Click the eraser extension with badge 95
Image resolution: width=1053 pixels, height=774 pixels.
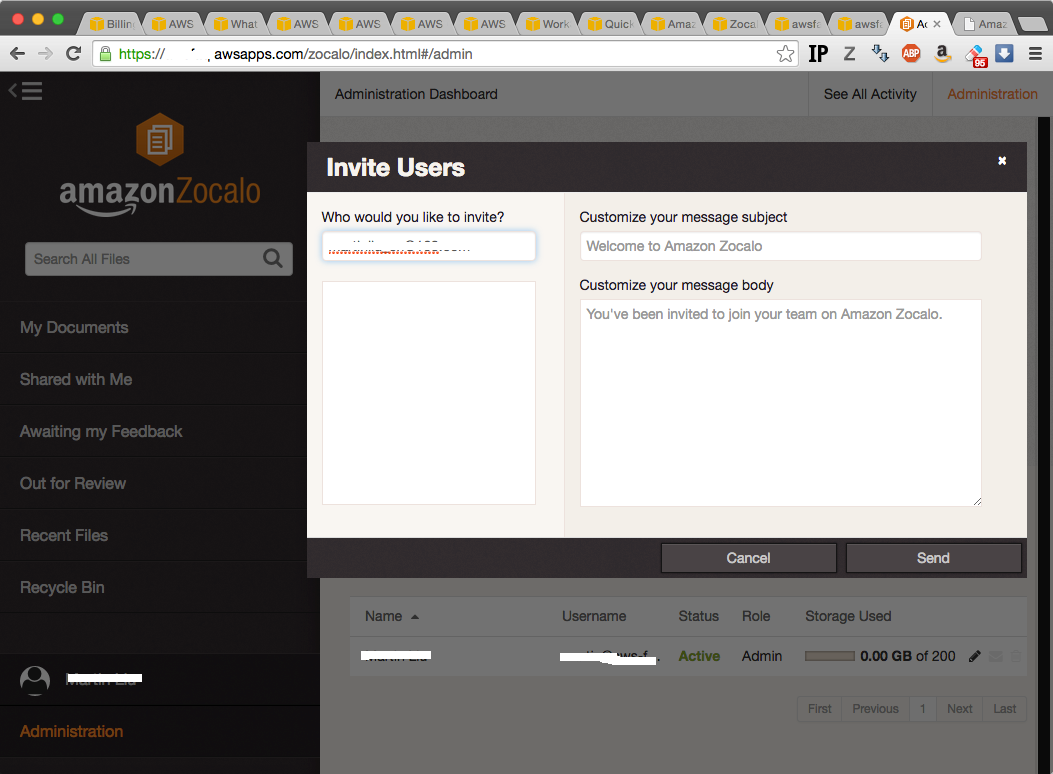(x=975, y=55)
